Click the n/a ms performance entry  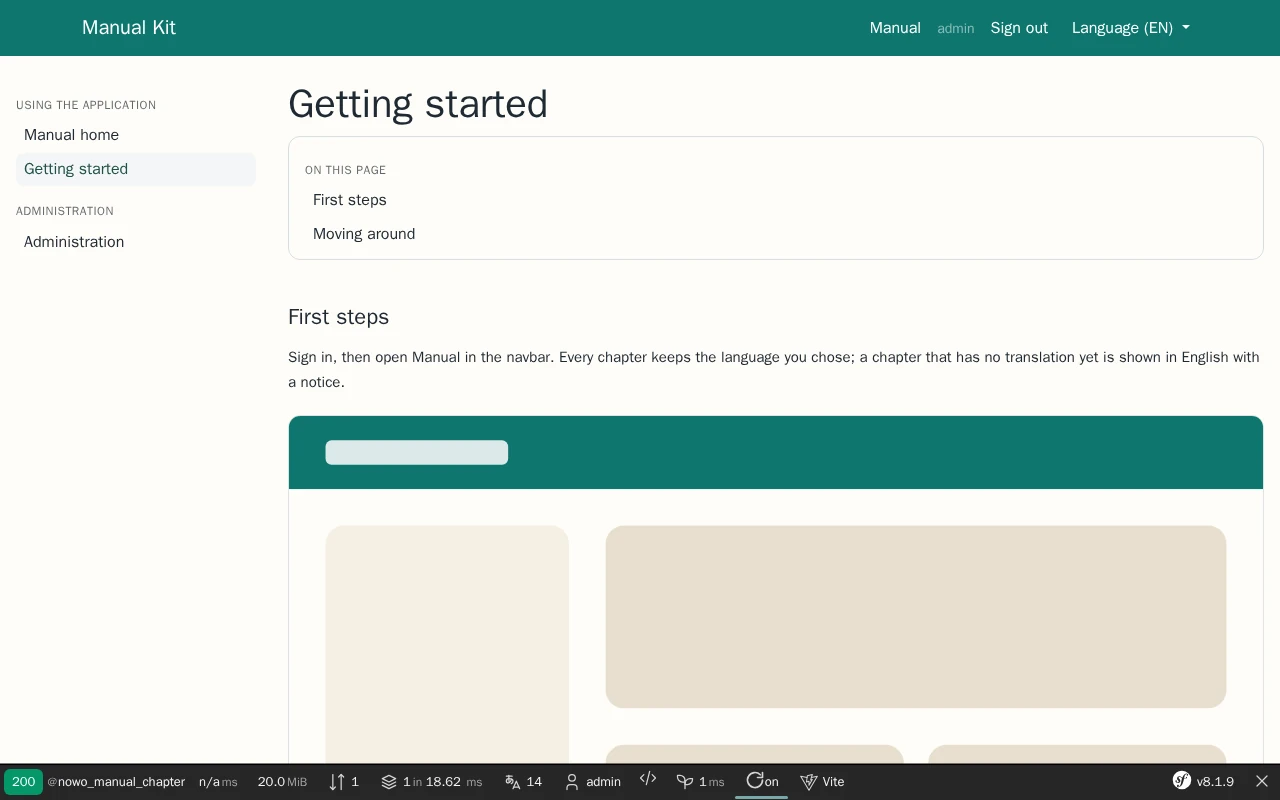(218, 782)
